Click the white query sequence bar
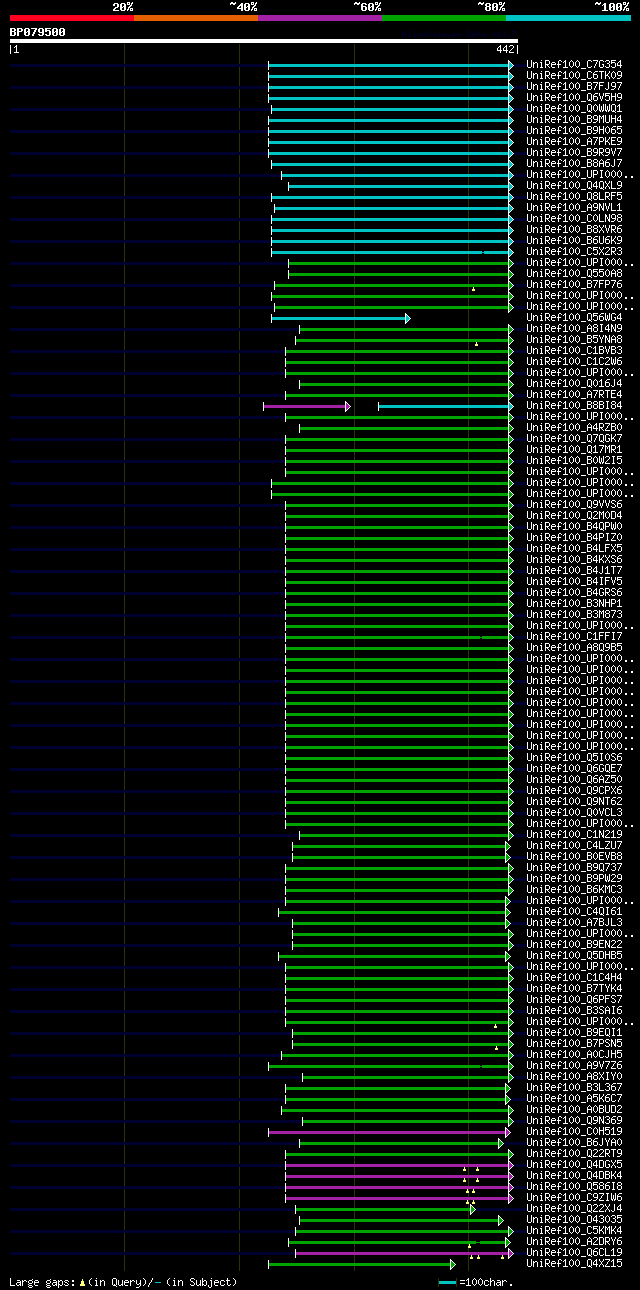 point(263,41)
